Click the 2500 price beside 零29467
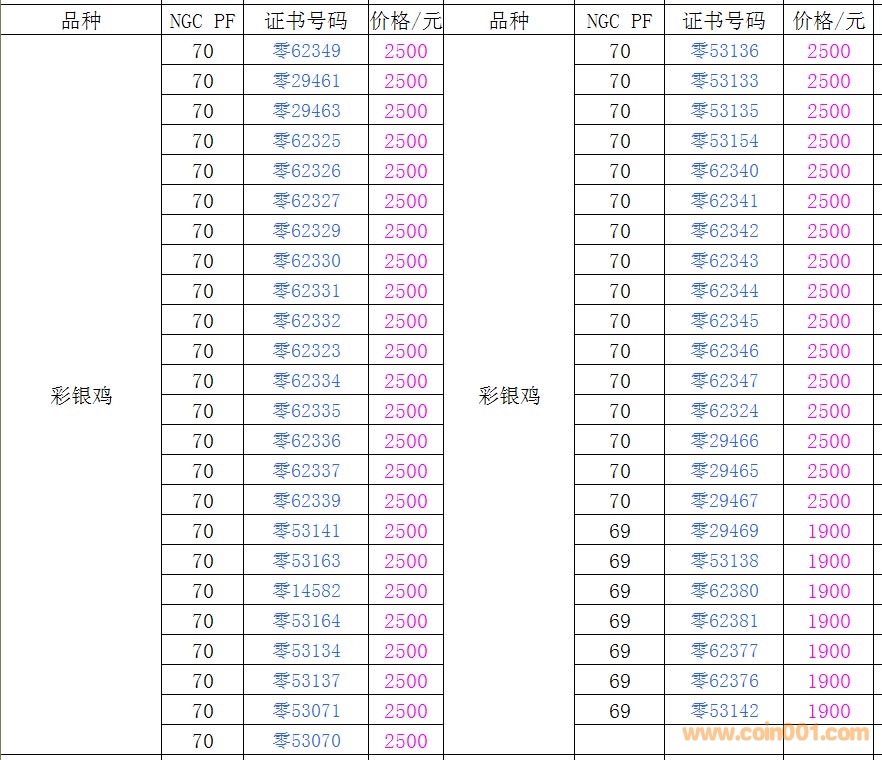 point(829,501)
